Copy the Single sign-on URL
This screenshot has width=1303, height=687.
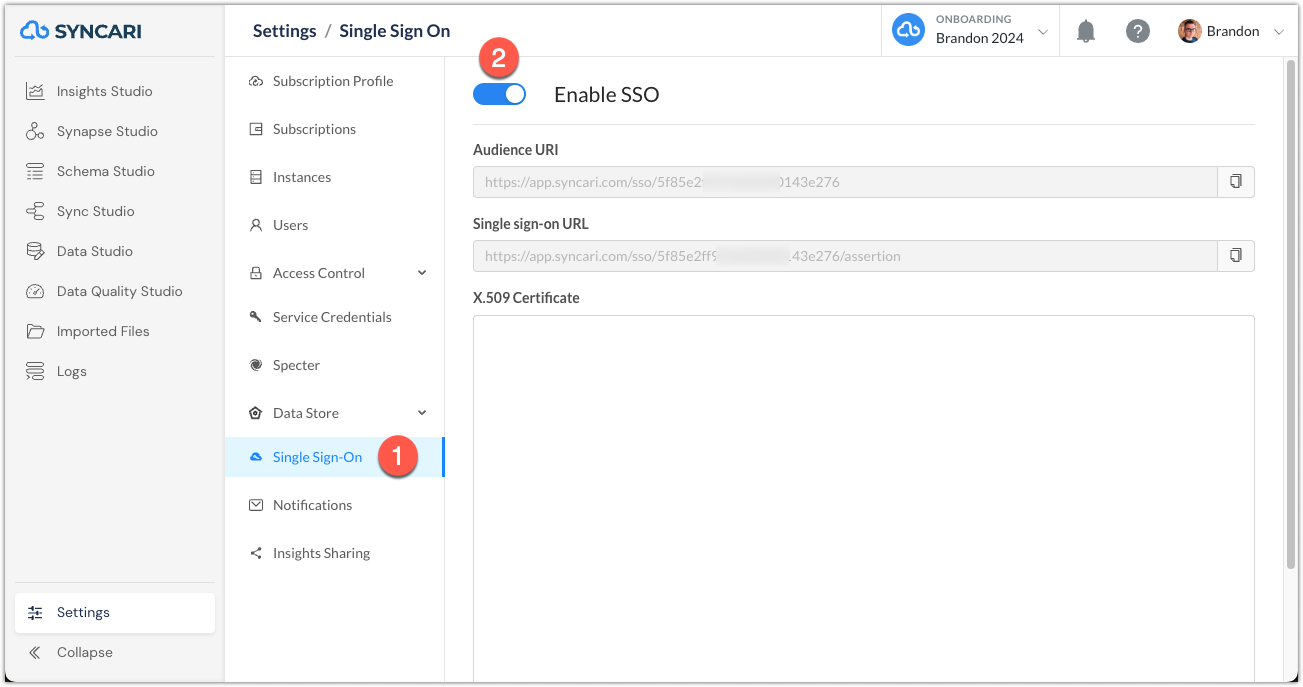[1236, 256]
